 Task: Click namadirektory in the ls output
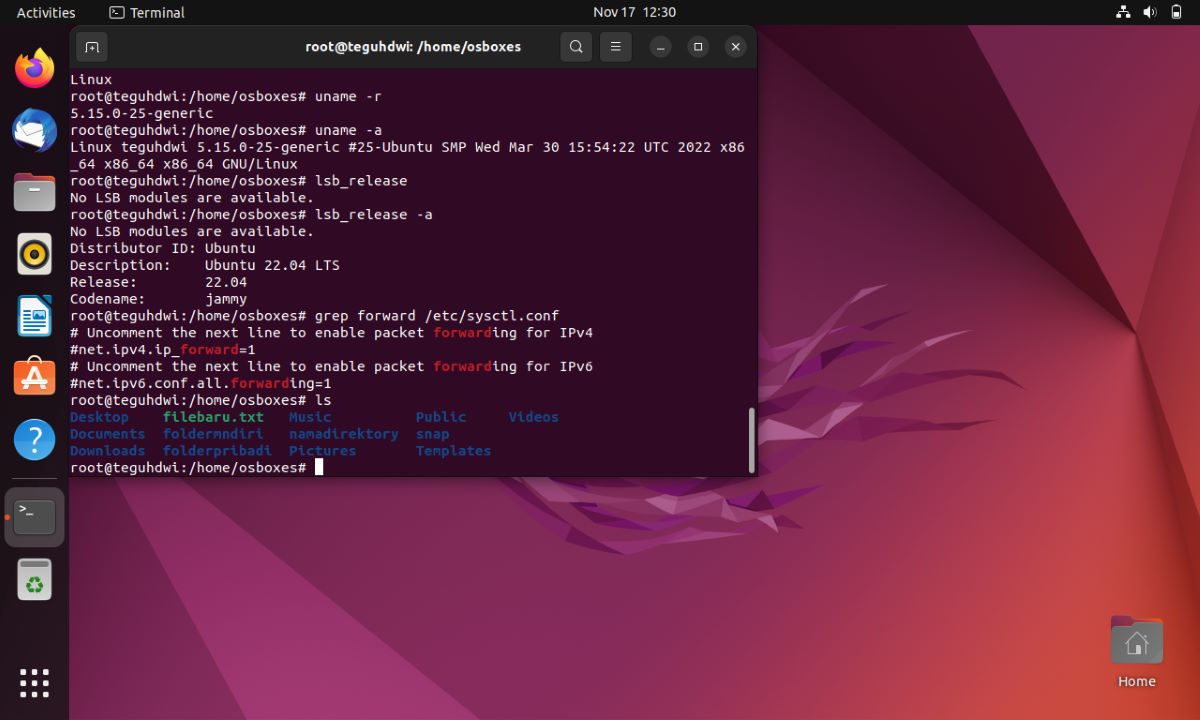(x=344, y=434)
